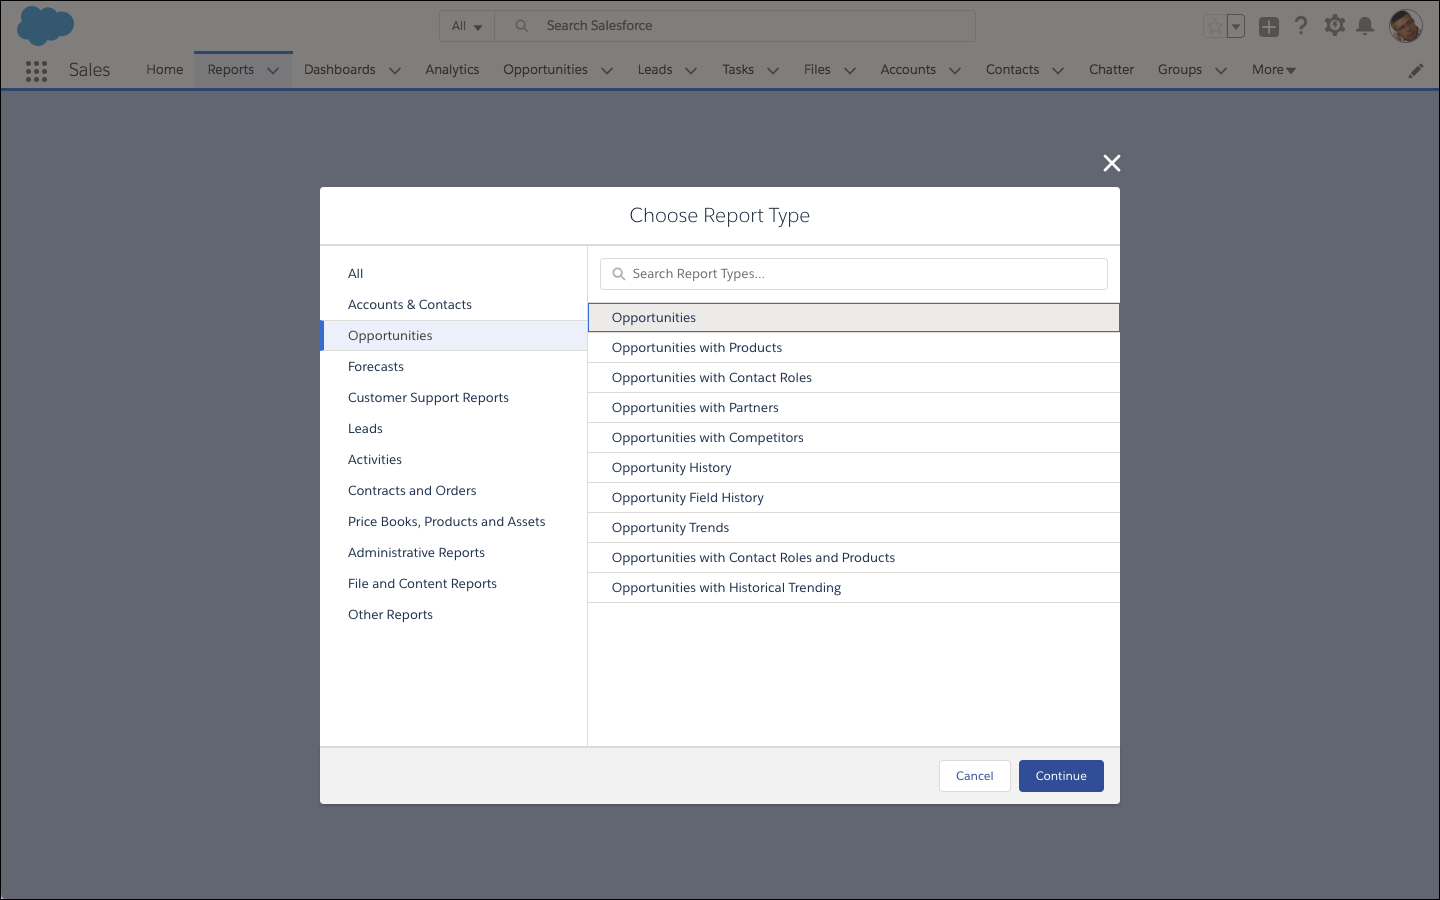The image size is (1440, 900).
Task: Expand the Dashboards tab chevron
Action: pyautogui.click(x=395, y=71)
